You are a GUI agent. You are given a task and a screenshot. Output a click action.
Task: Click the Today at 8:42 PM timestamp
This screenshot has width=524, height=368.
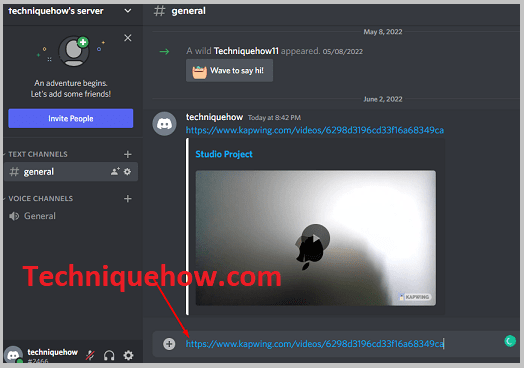click(274, 118)
